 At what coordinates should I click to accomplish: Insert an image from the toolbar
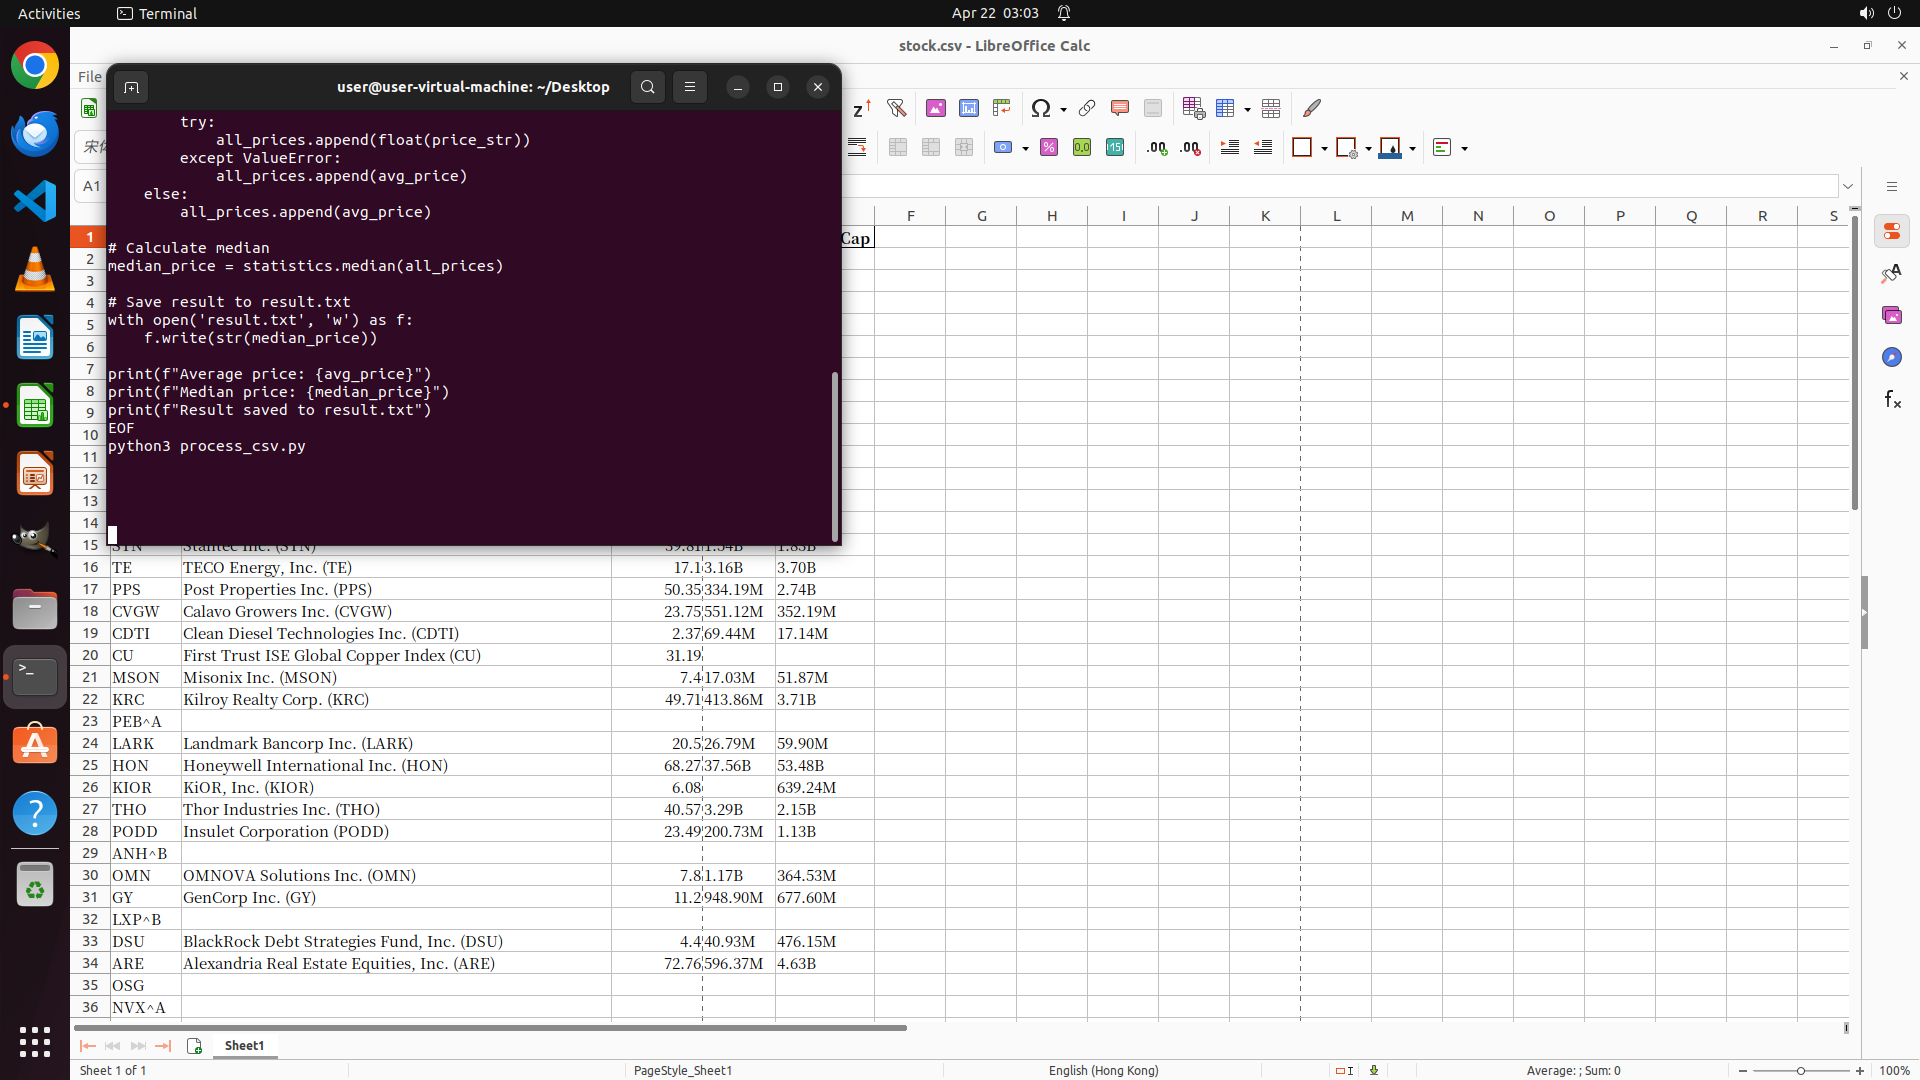point(936,108)
